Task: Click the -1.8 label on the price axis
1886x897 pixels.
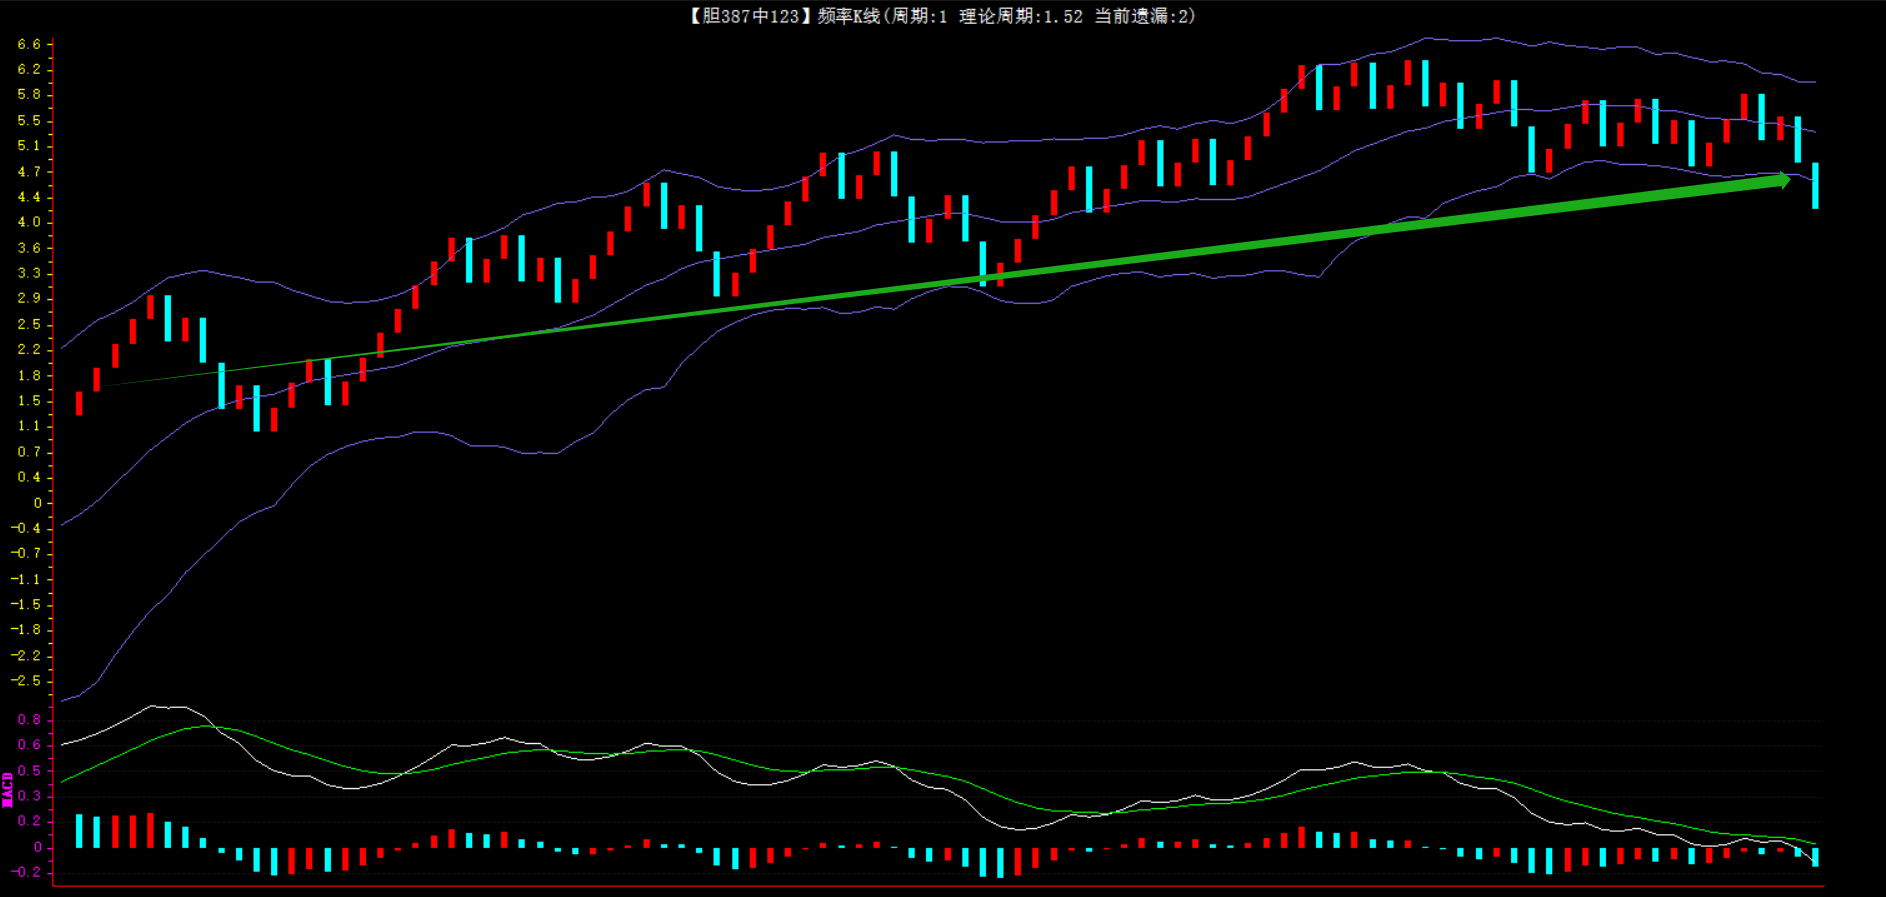Action: 27,630
